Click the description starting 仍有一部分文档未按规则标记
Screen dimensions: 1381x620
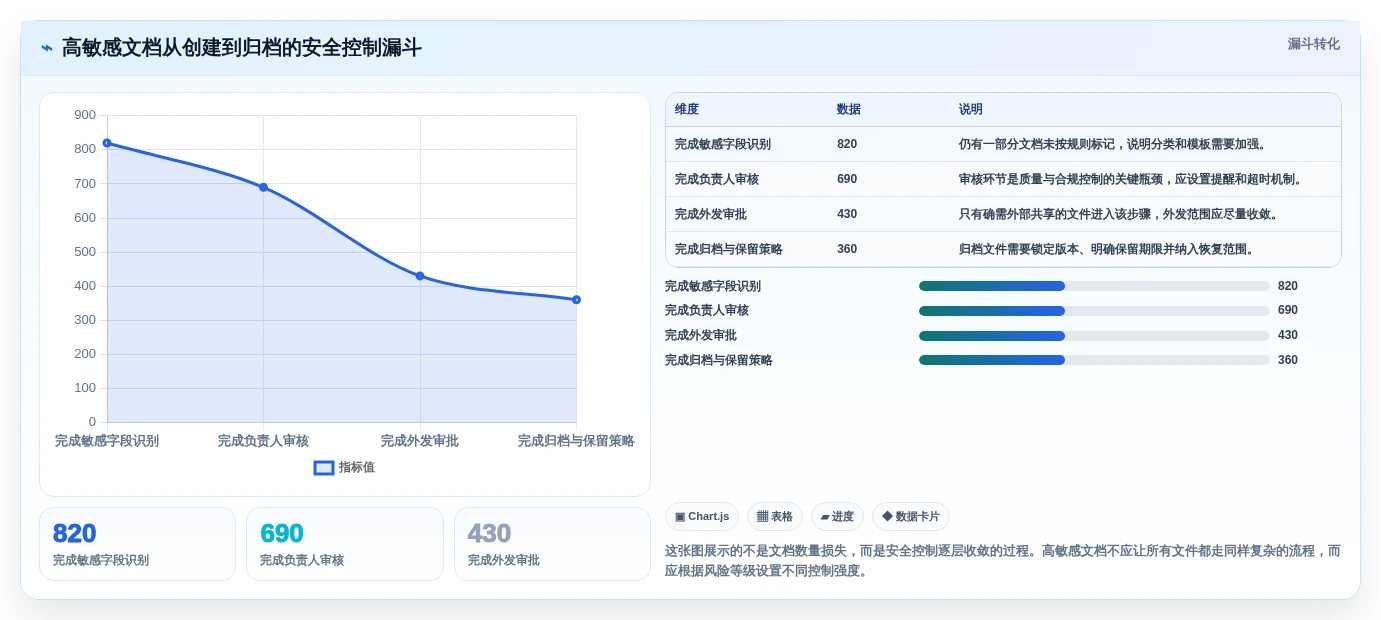[x=1115, y=145]
